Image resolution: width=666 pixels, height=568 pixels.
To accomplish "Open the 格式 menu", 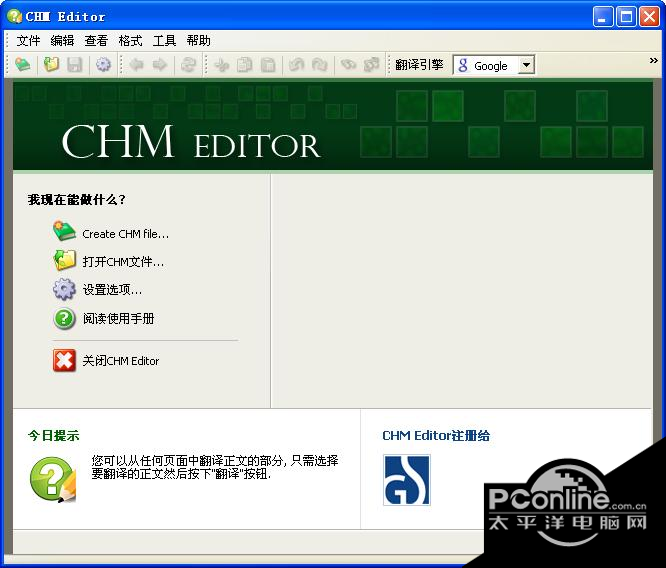I will coord(130,41).
